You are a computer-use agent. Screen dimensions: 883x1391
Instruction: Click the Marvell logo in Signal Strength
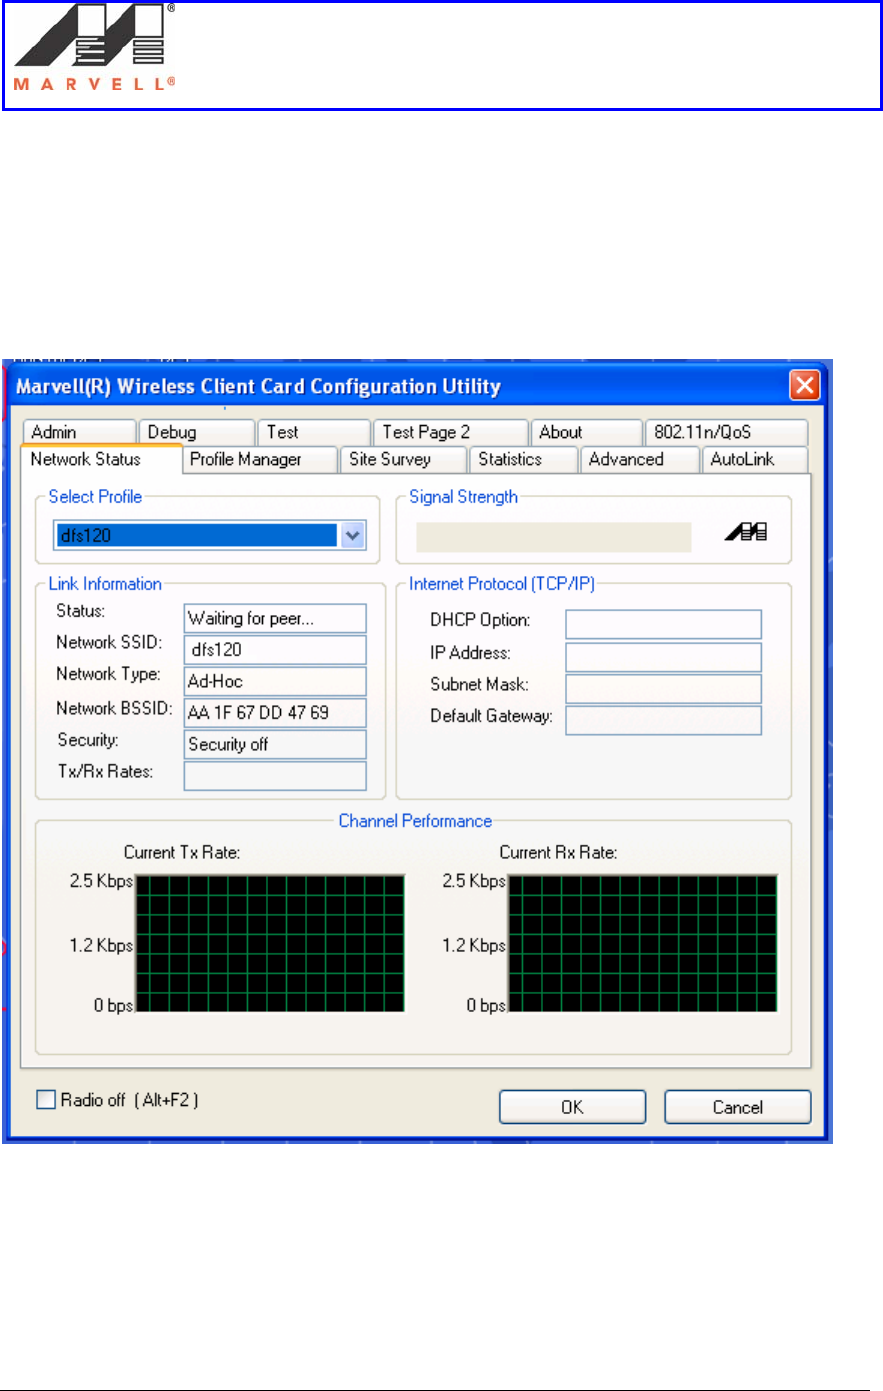tap(746, 533)
